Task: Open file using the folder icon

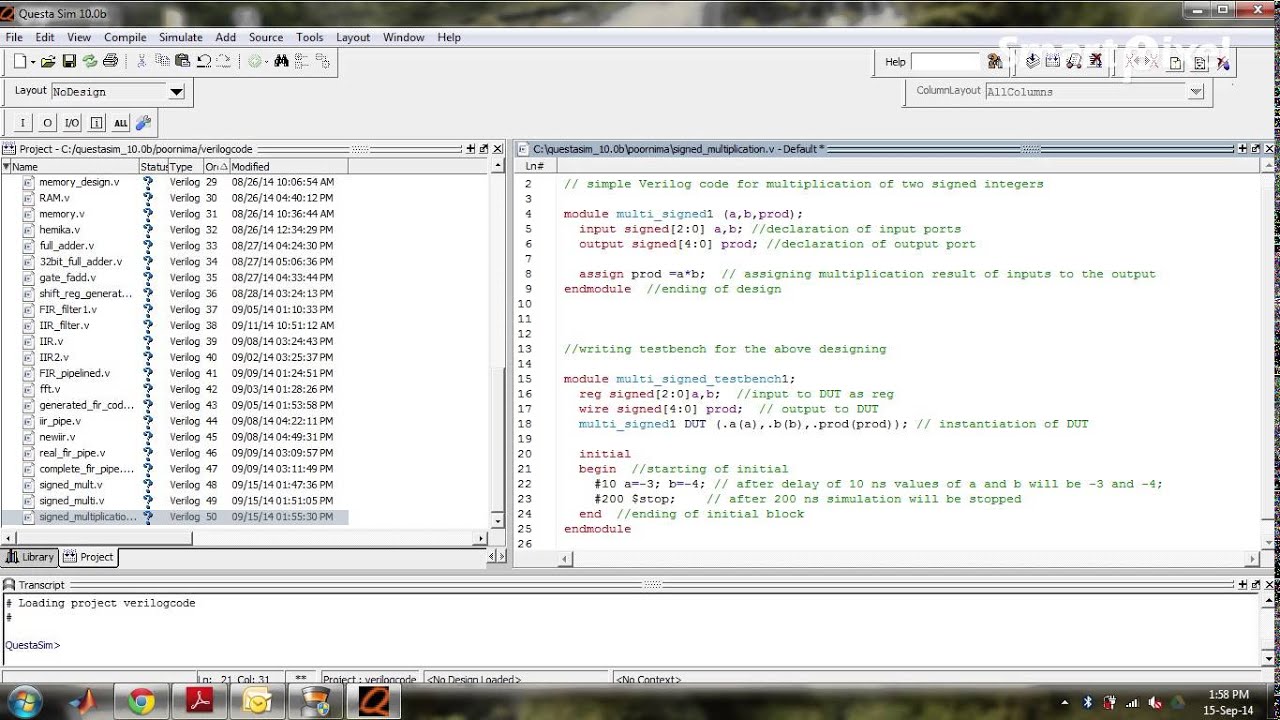Action: [x=48, y=61]
